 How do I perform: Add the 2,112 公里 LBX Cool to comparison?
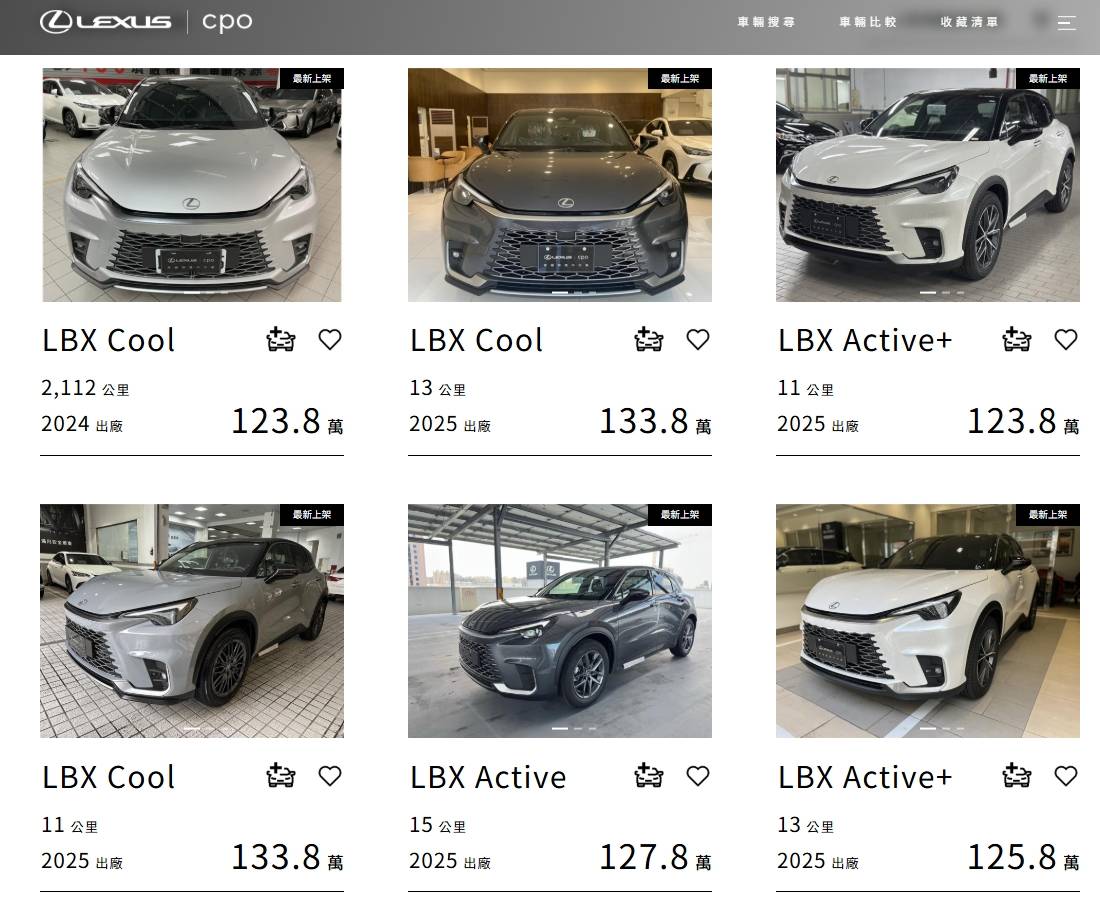click(281, 340)
